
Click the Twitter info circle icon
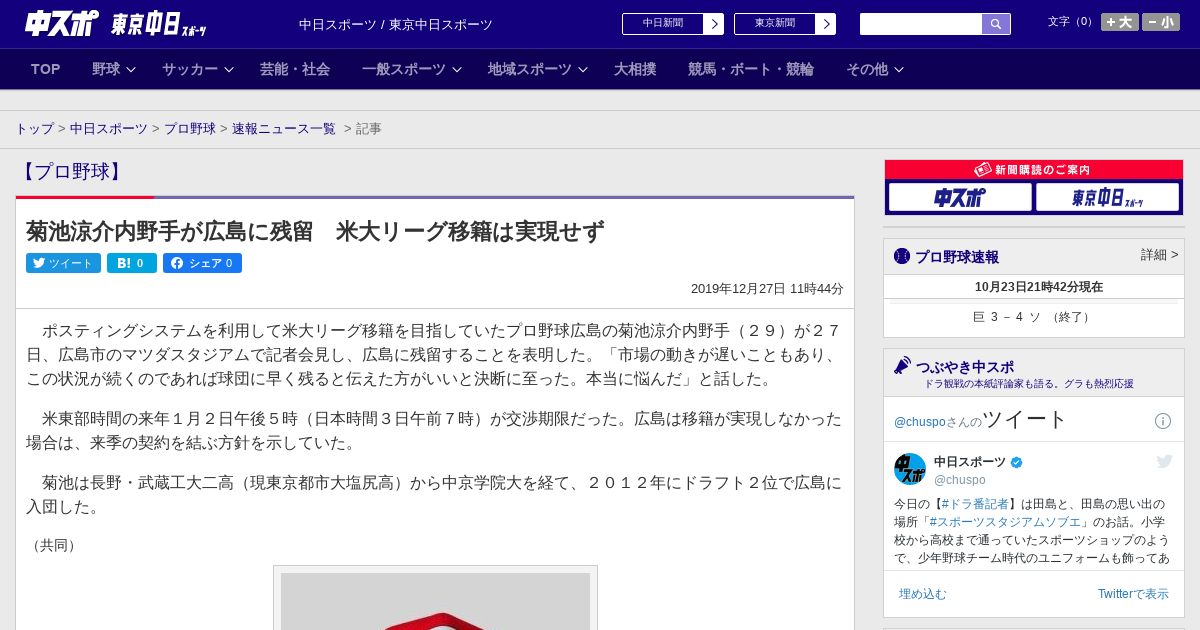[1163, 421]
